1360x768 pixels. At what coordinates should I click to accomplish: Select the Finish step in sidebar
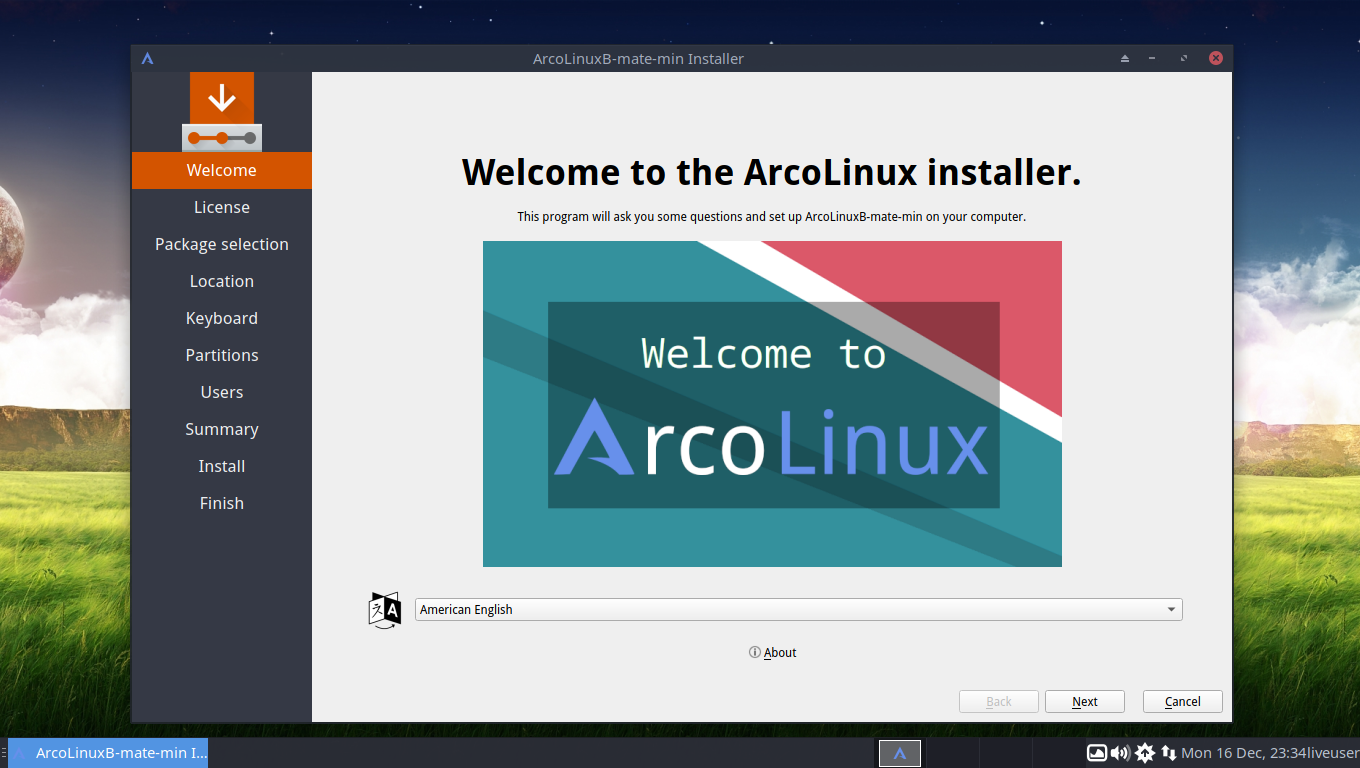[x=222, y=503]
